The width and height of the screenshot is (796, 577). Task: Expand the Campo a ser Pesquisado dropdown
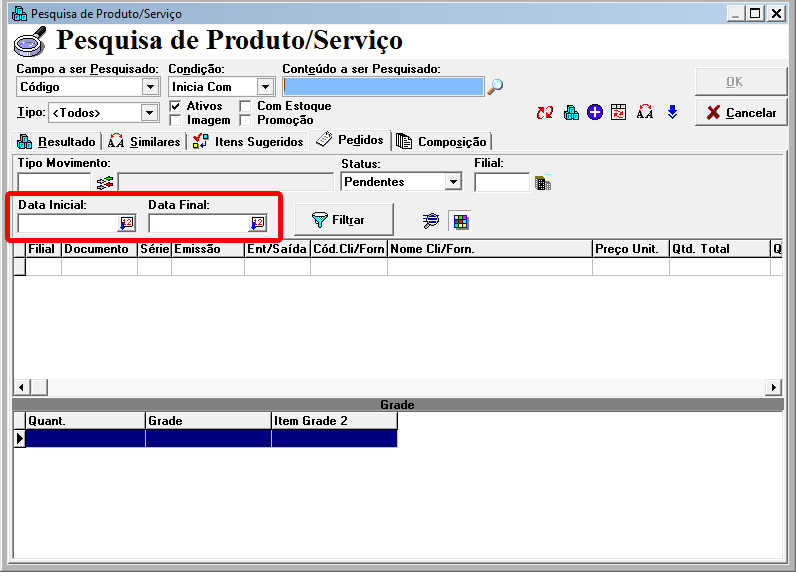pos(150,87)
